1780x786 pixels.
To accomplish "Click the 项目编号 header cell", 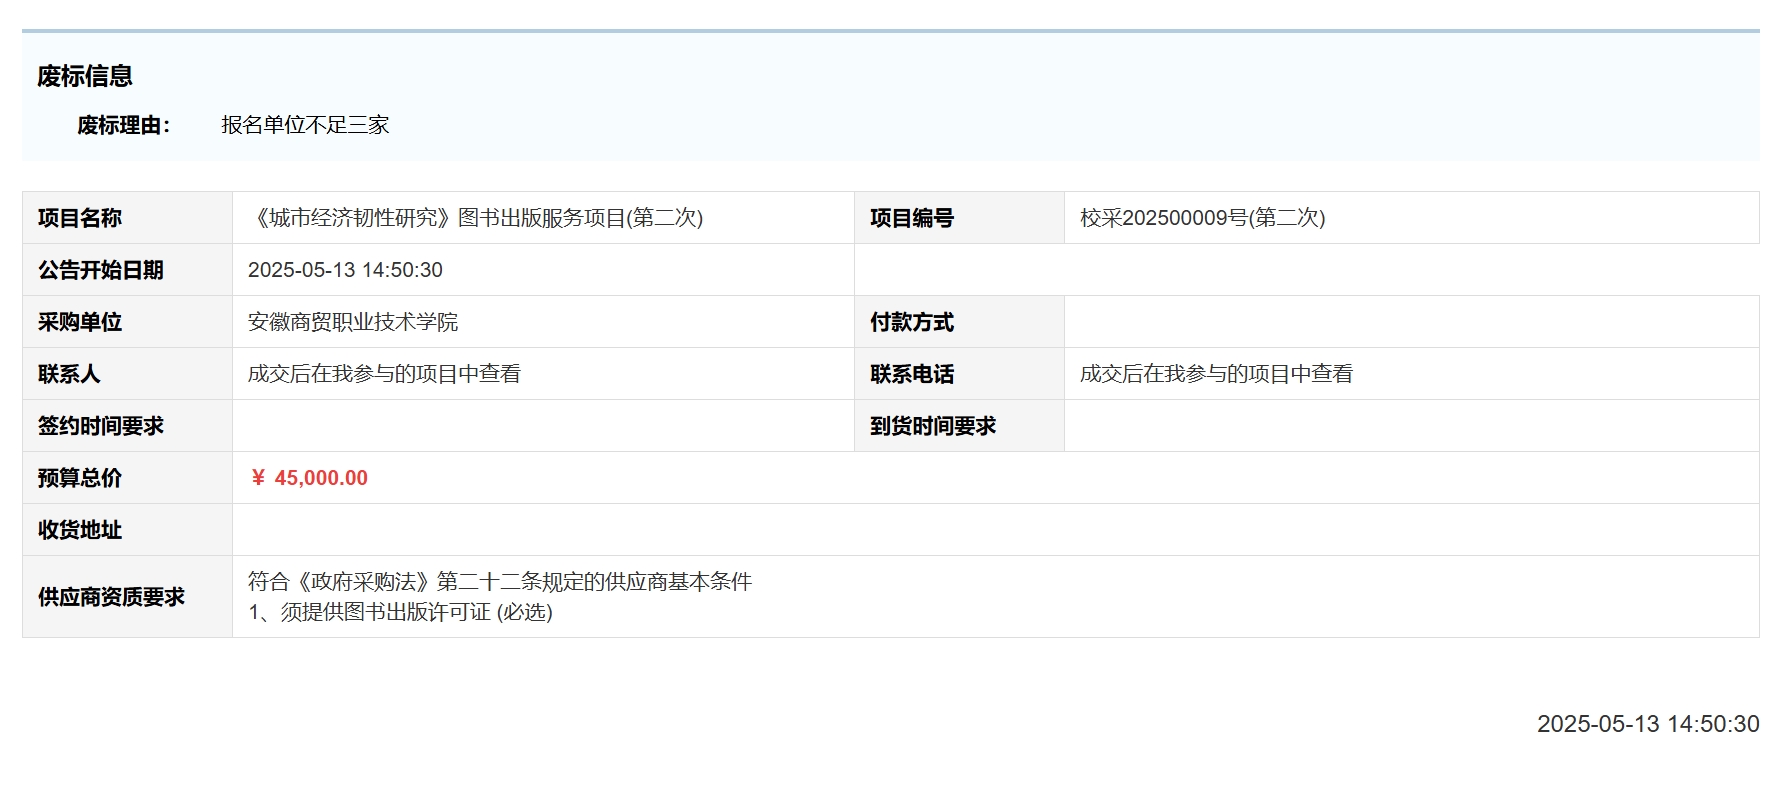I will (x=912, y=218).
